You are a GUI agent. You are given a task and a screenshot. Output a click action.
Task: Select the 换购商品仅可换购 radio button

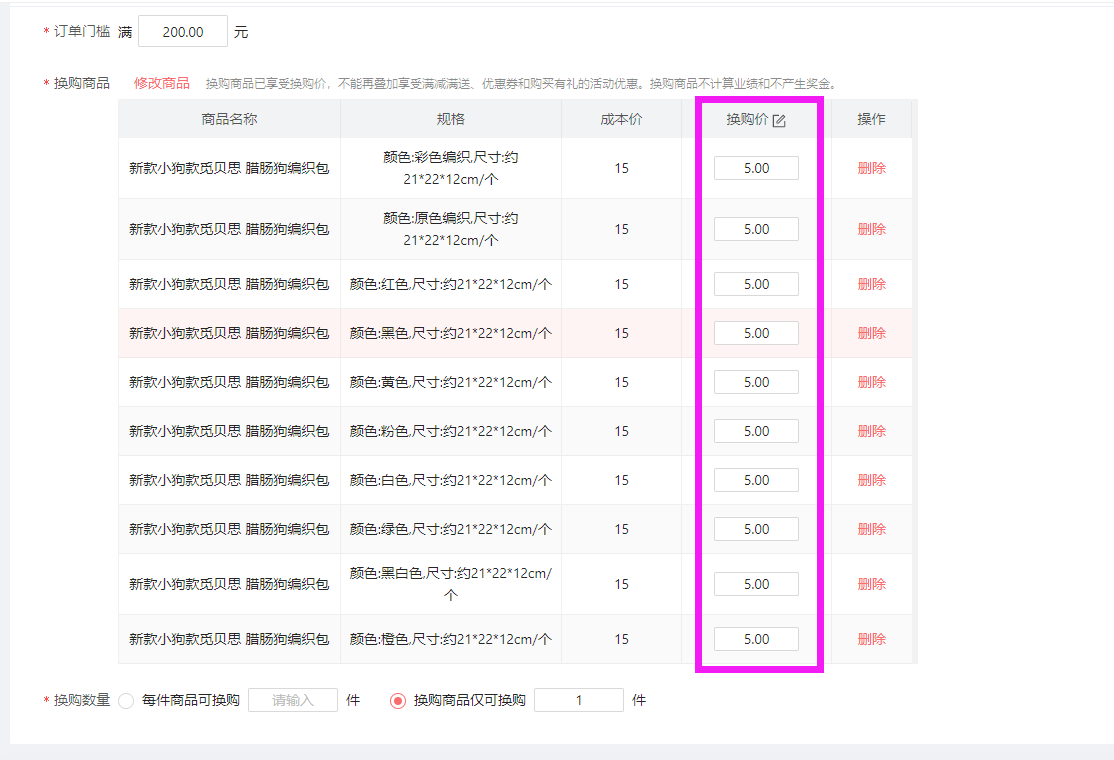(398, 700)
